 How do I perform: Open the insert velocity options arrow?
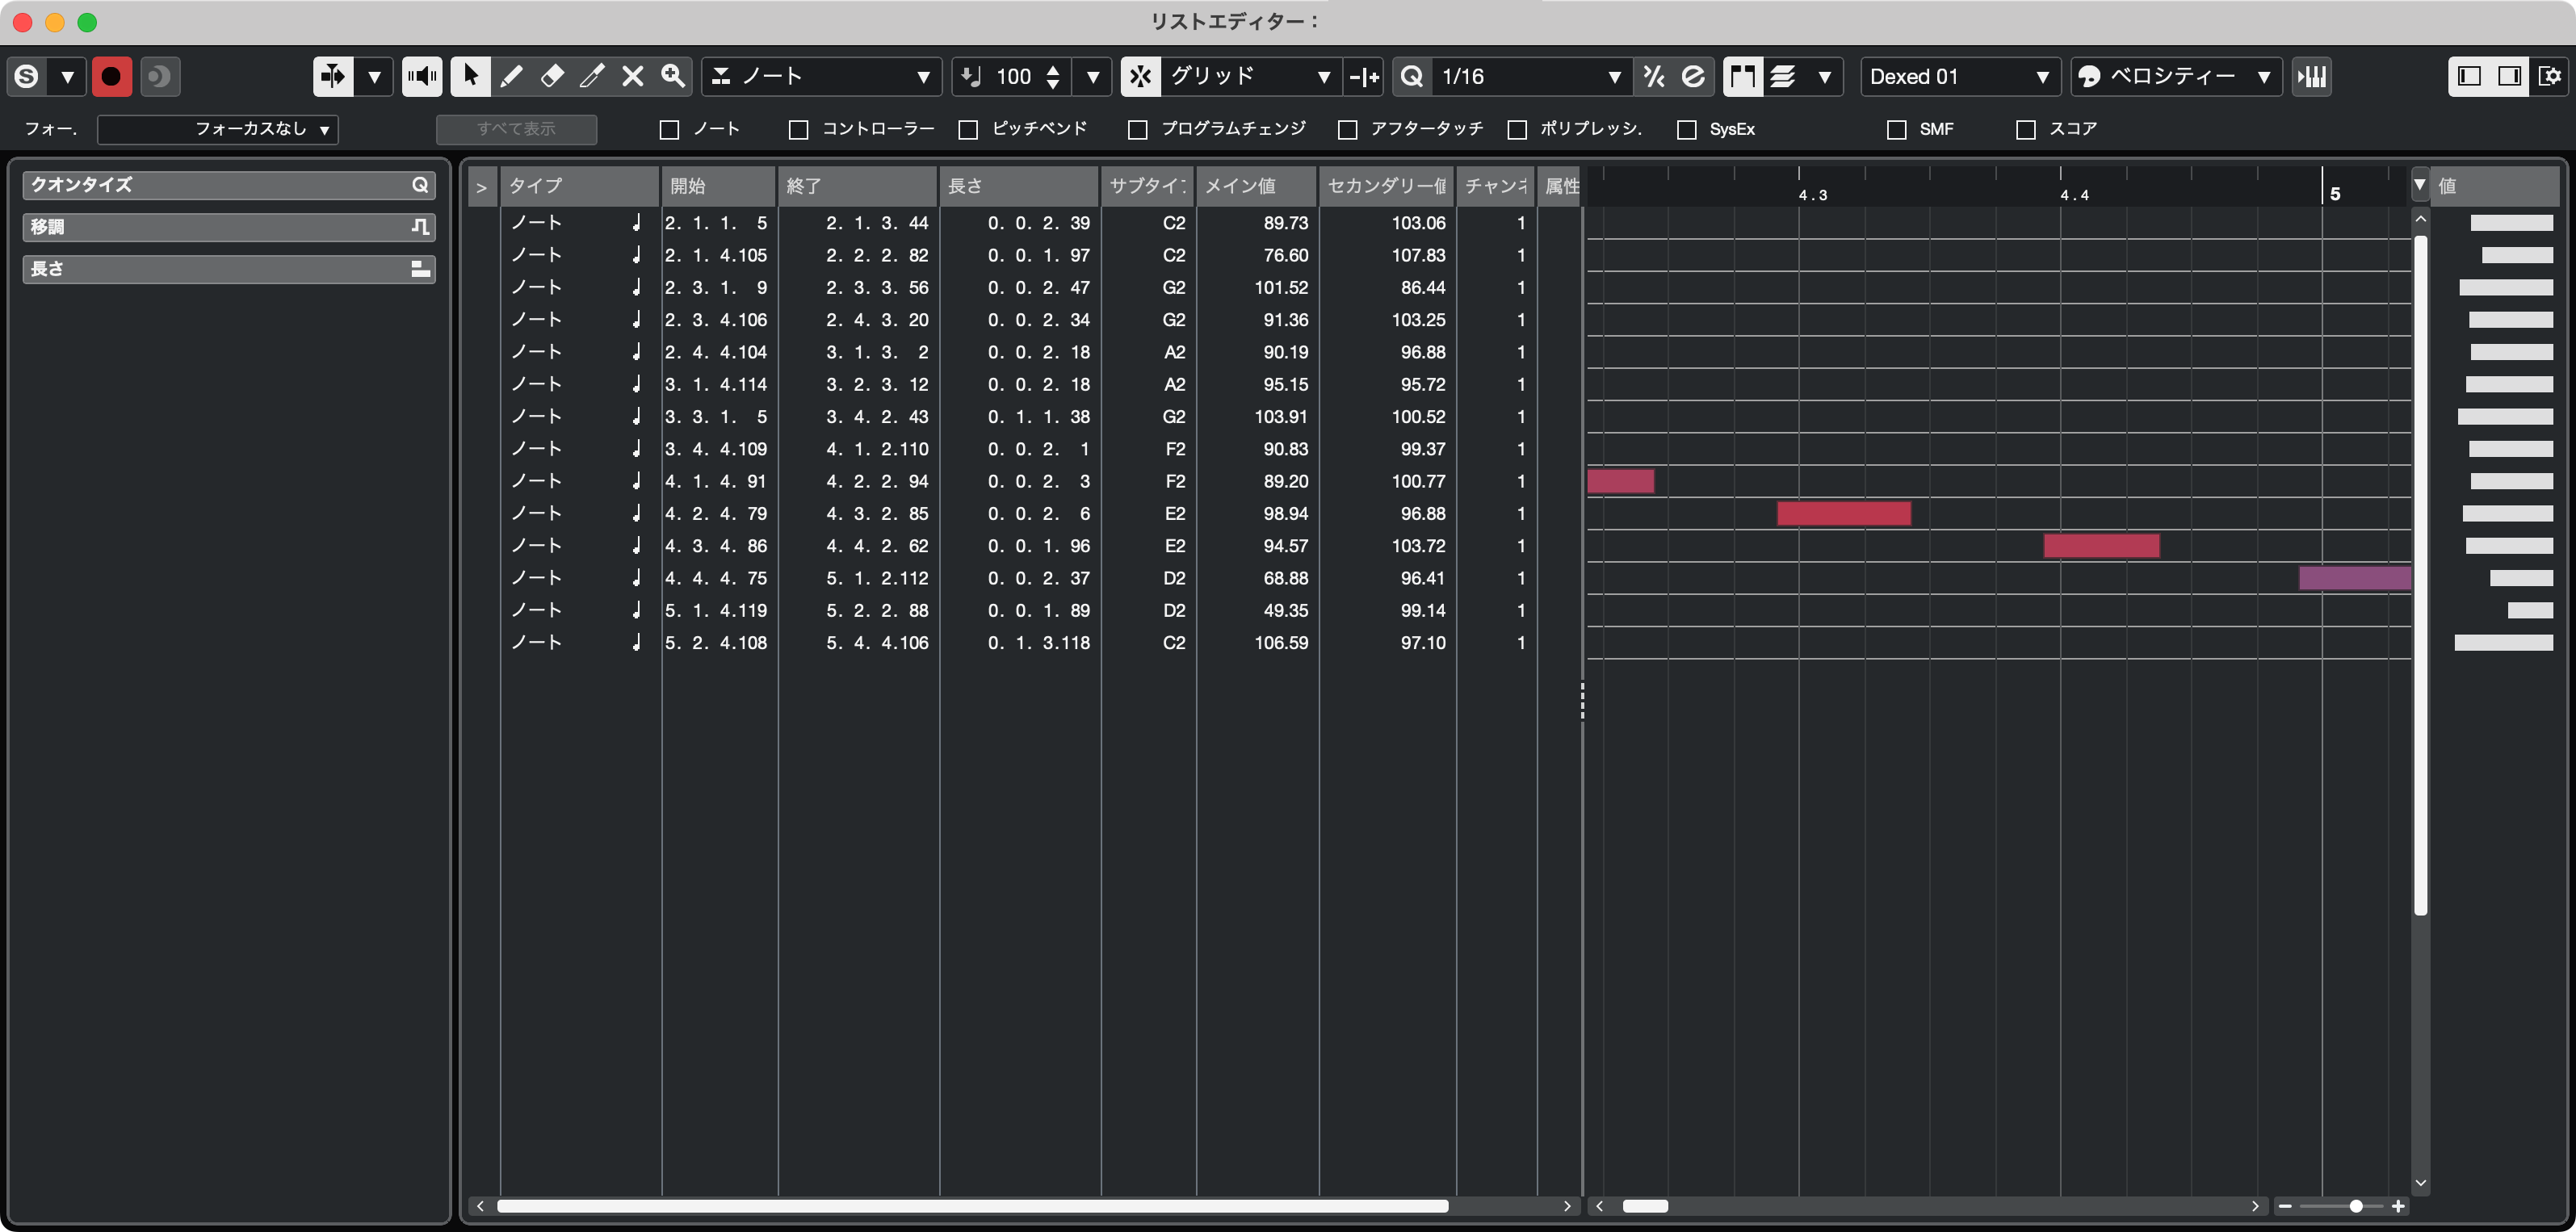tap(1092, 76)
